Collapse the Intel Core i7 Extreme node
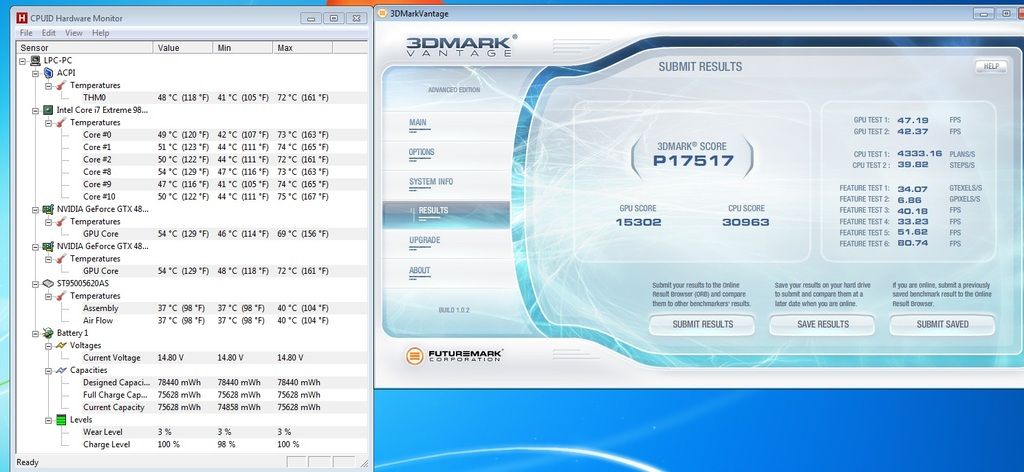Image resolution: width=1024 pixels, height=472 pixels. click(36, 110)
